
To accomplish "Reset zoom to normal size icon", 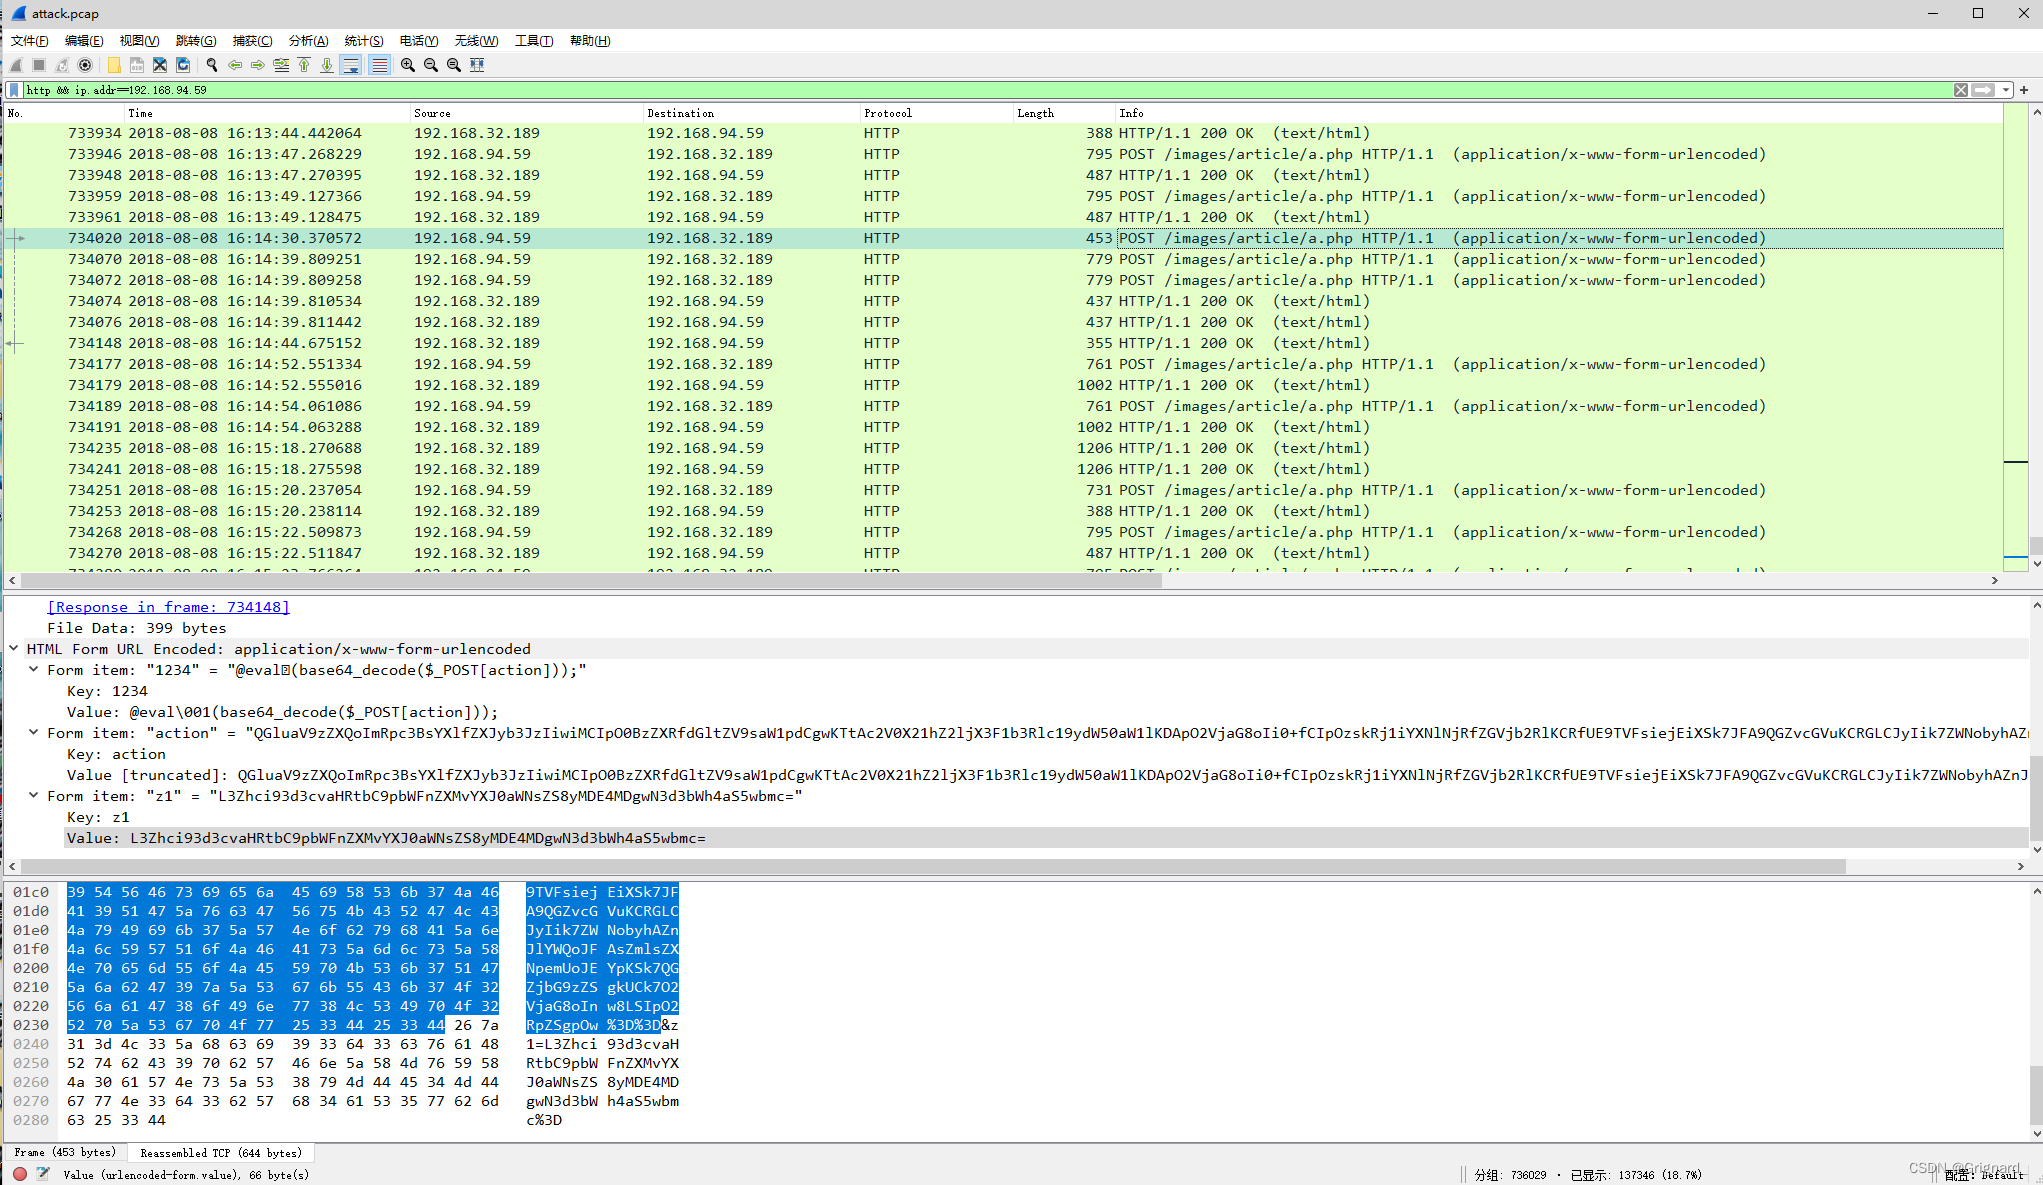I will 454,65.
